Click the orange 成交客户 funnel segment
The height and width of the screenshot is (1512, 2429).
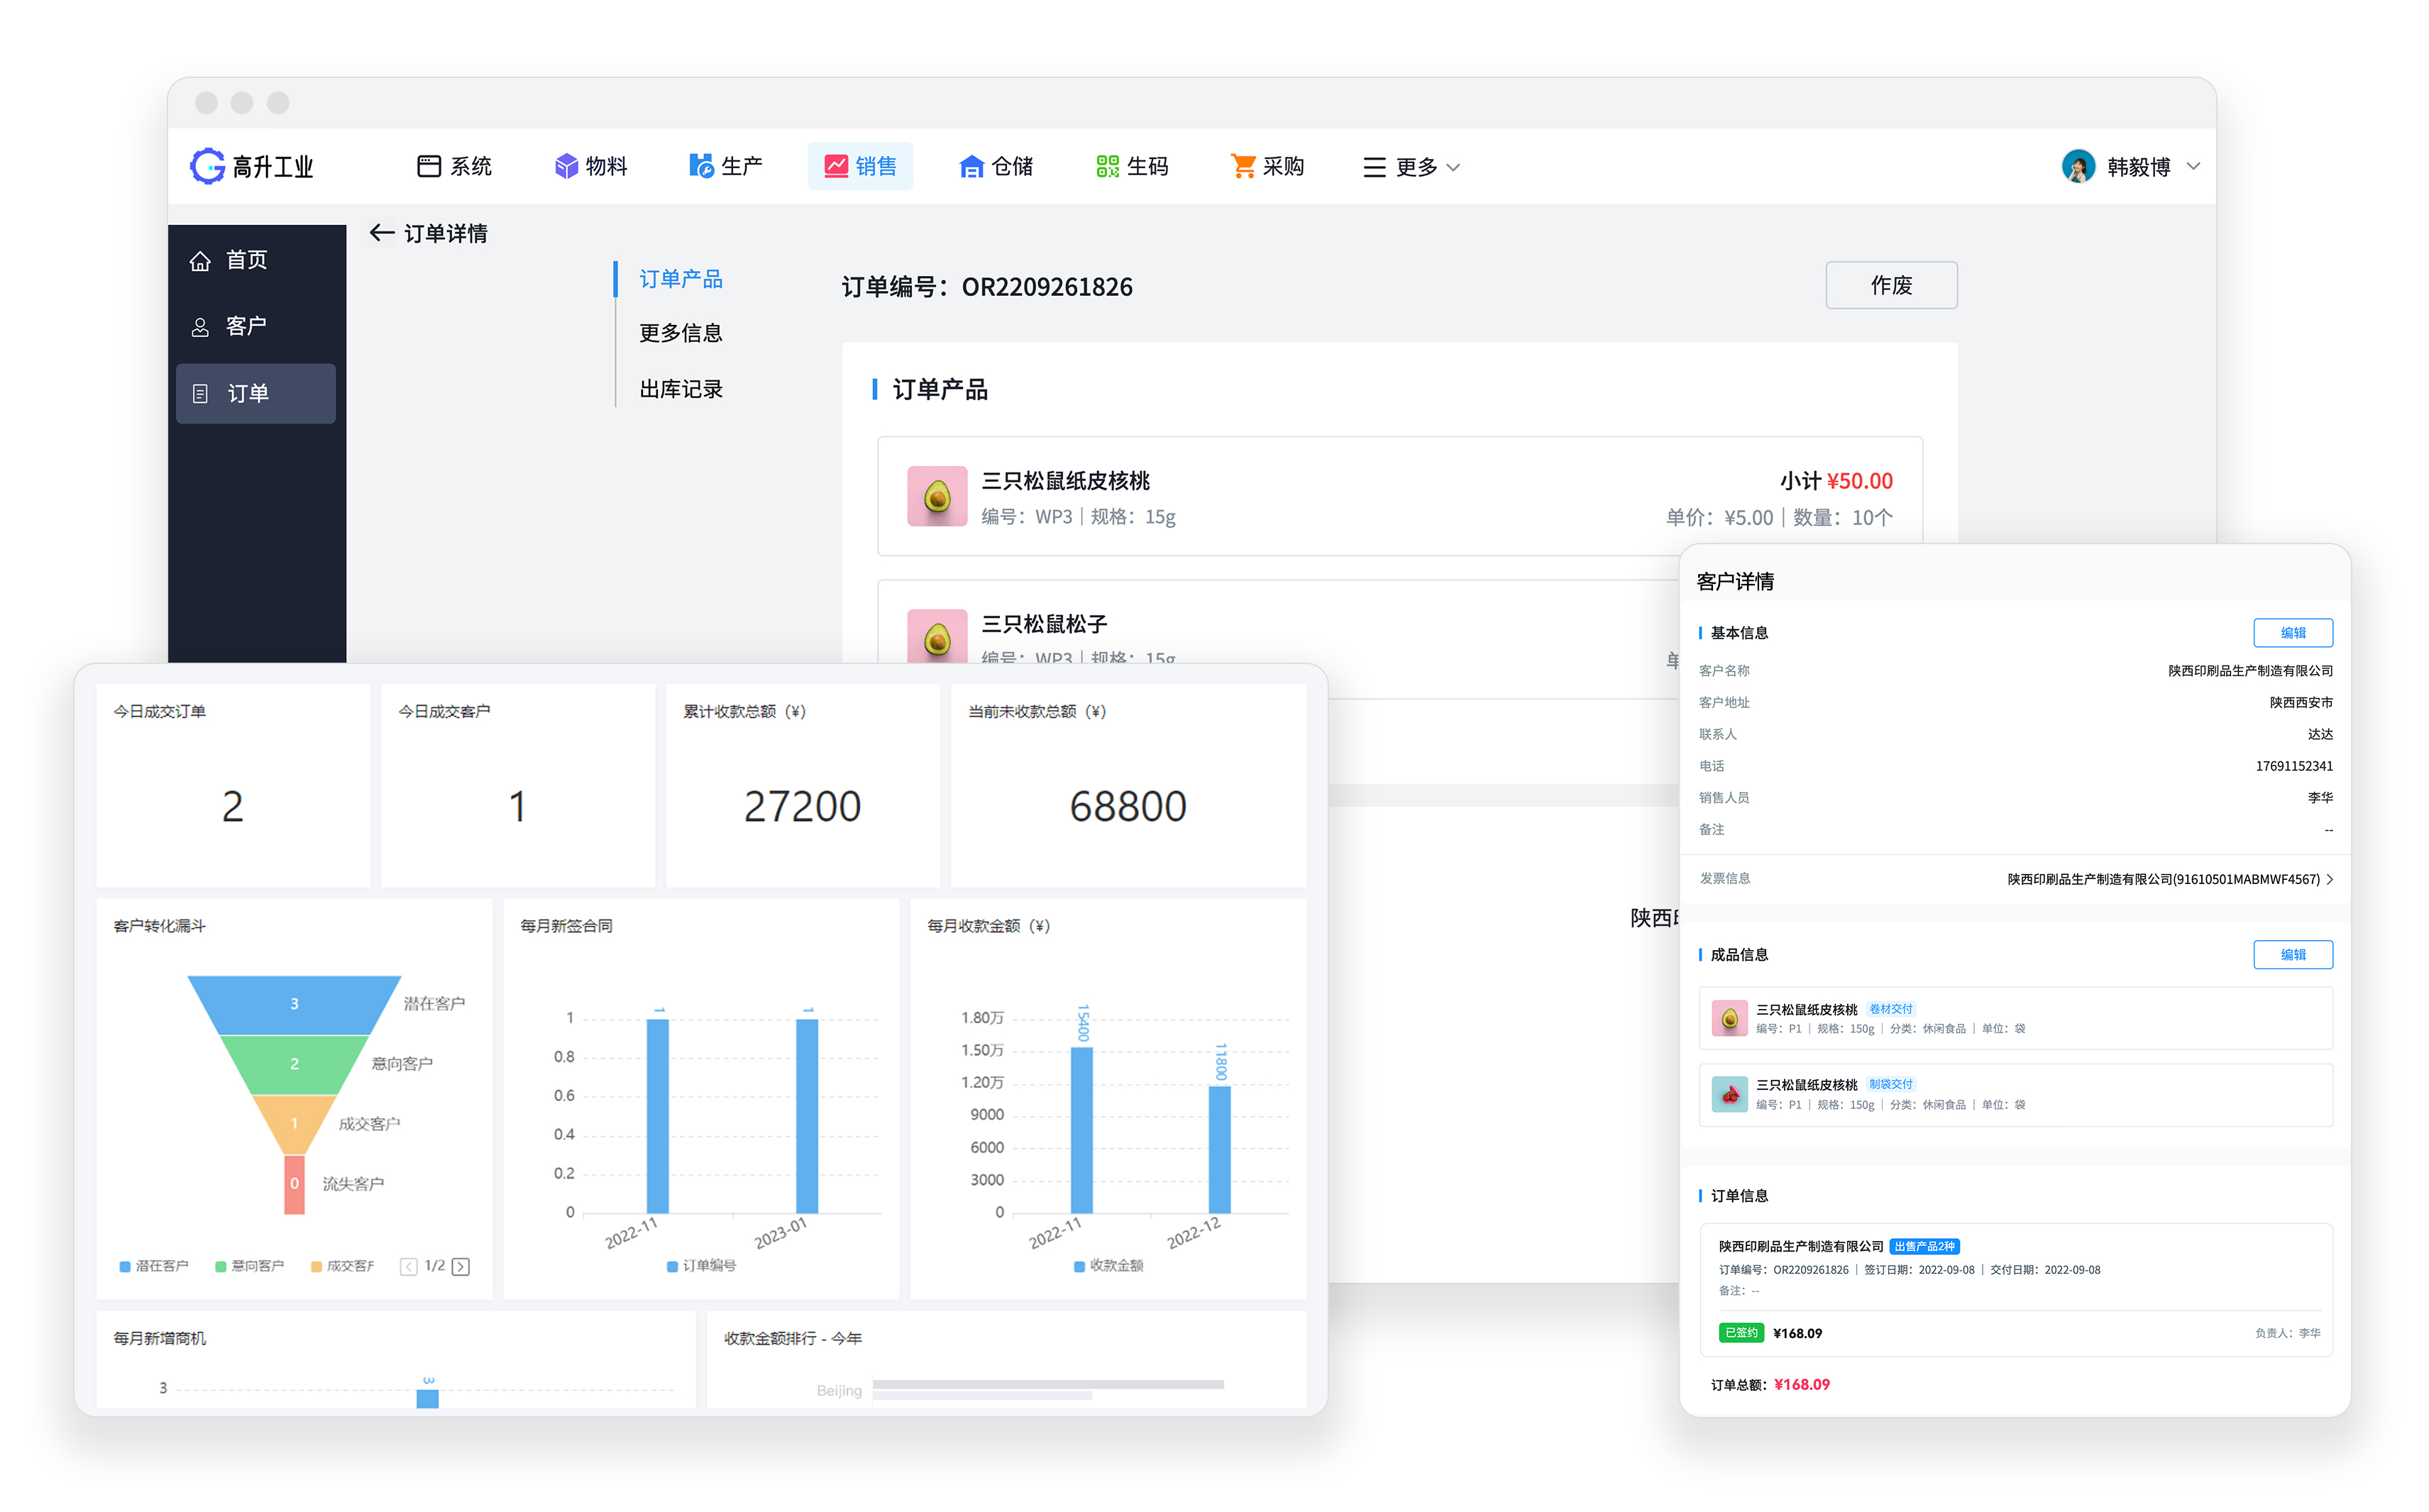click(294, 1124)
